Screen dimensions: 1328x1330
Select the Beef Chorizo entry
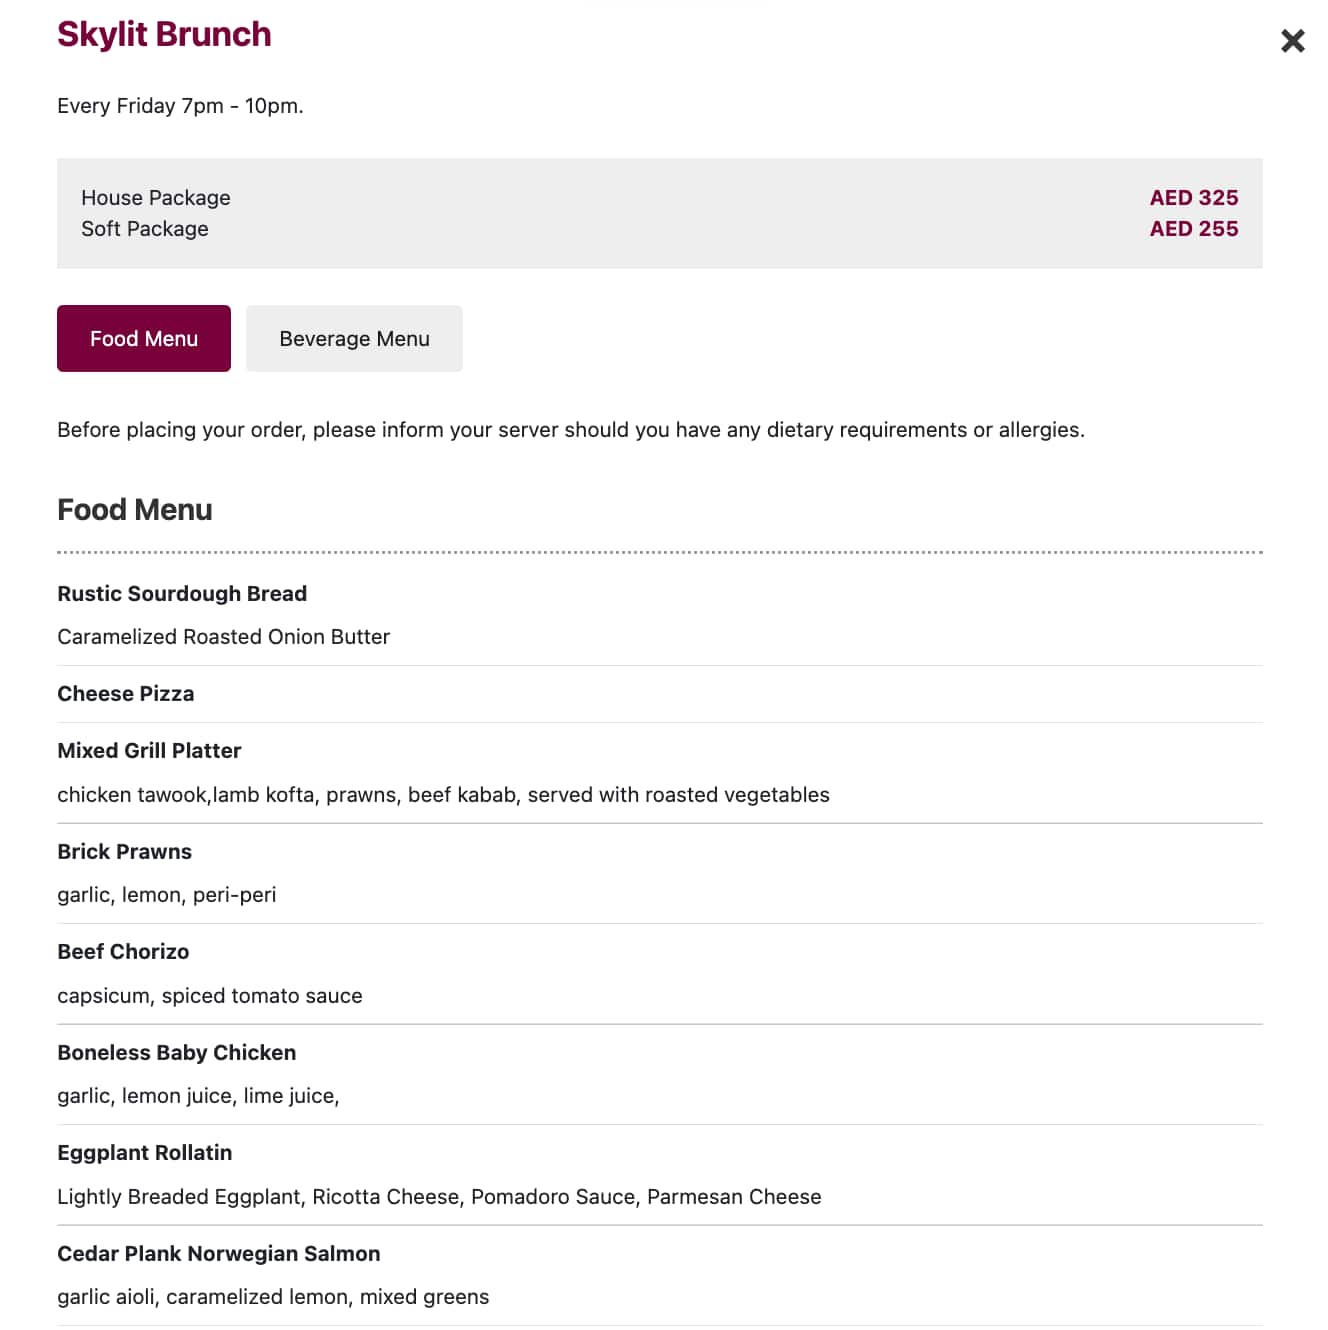123,951
